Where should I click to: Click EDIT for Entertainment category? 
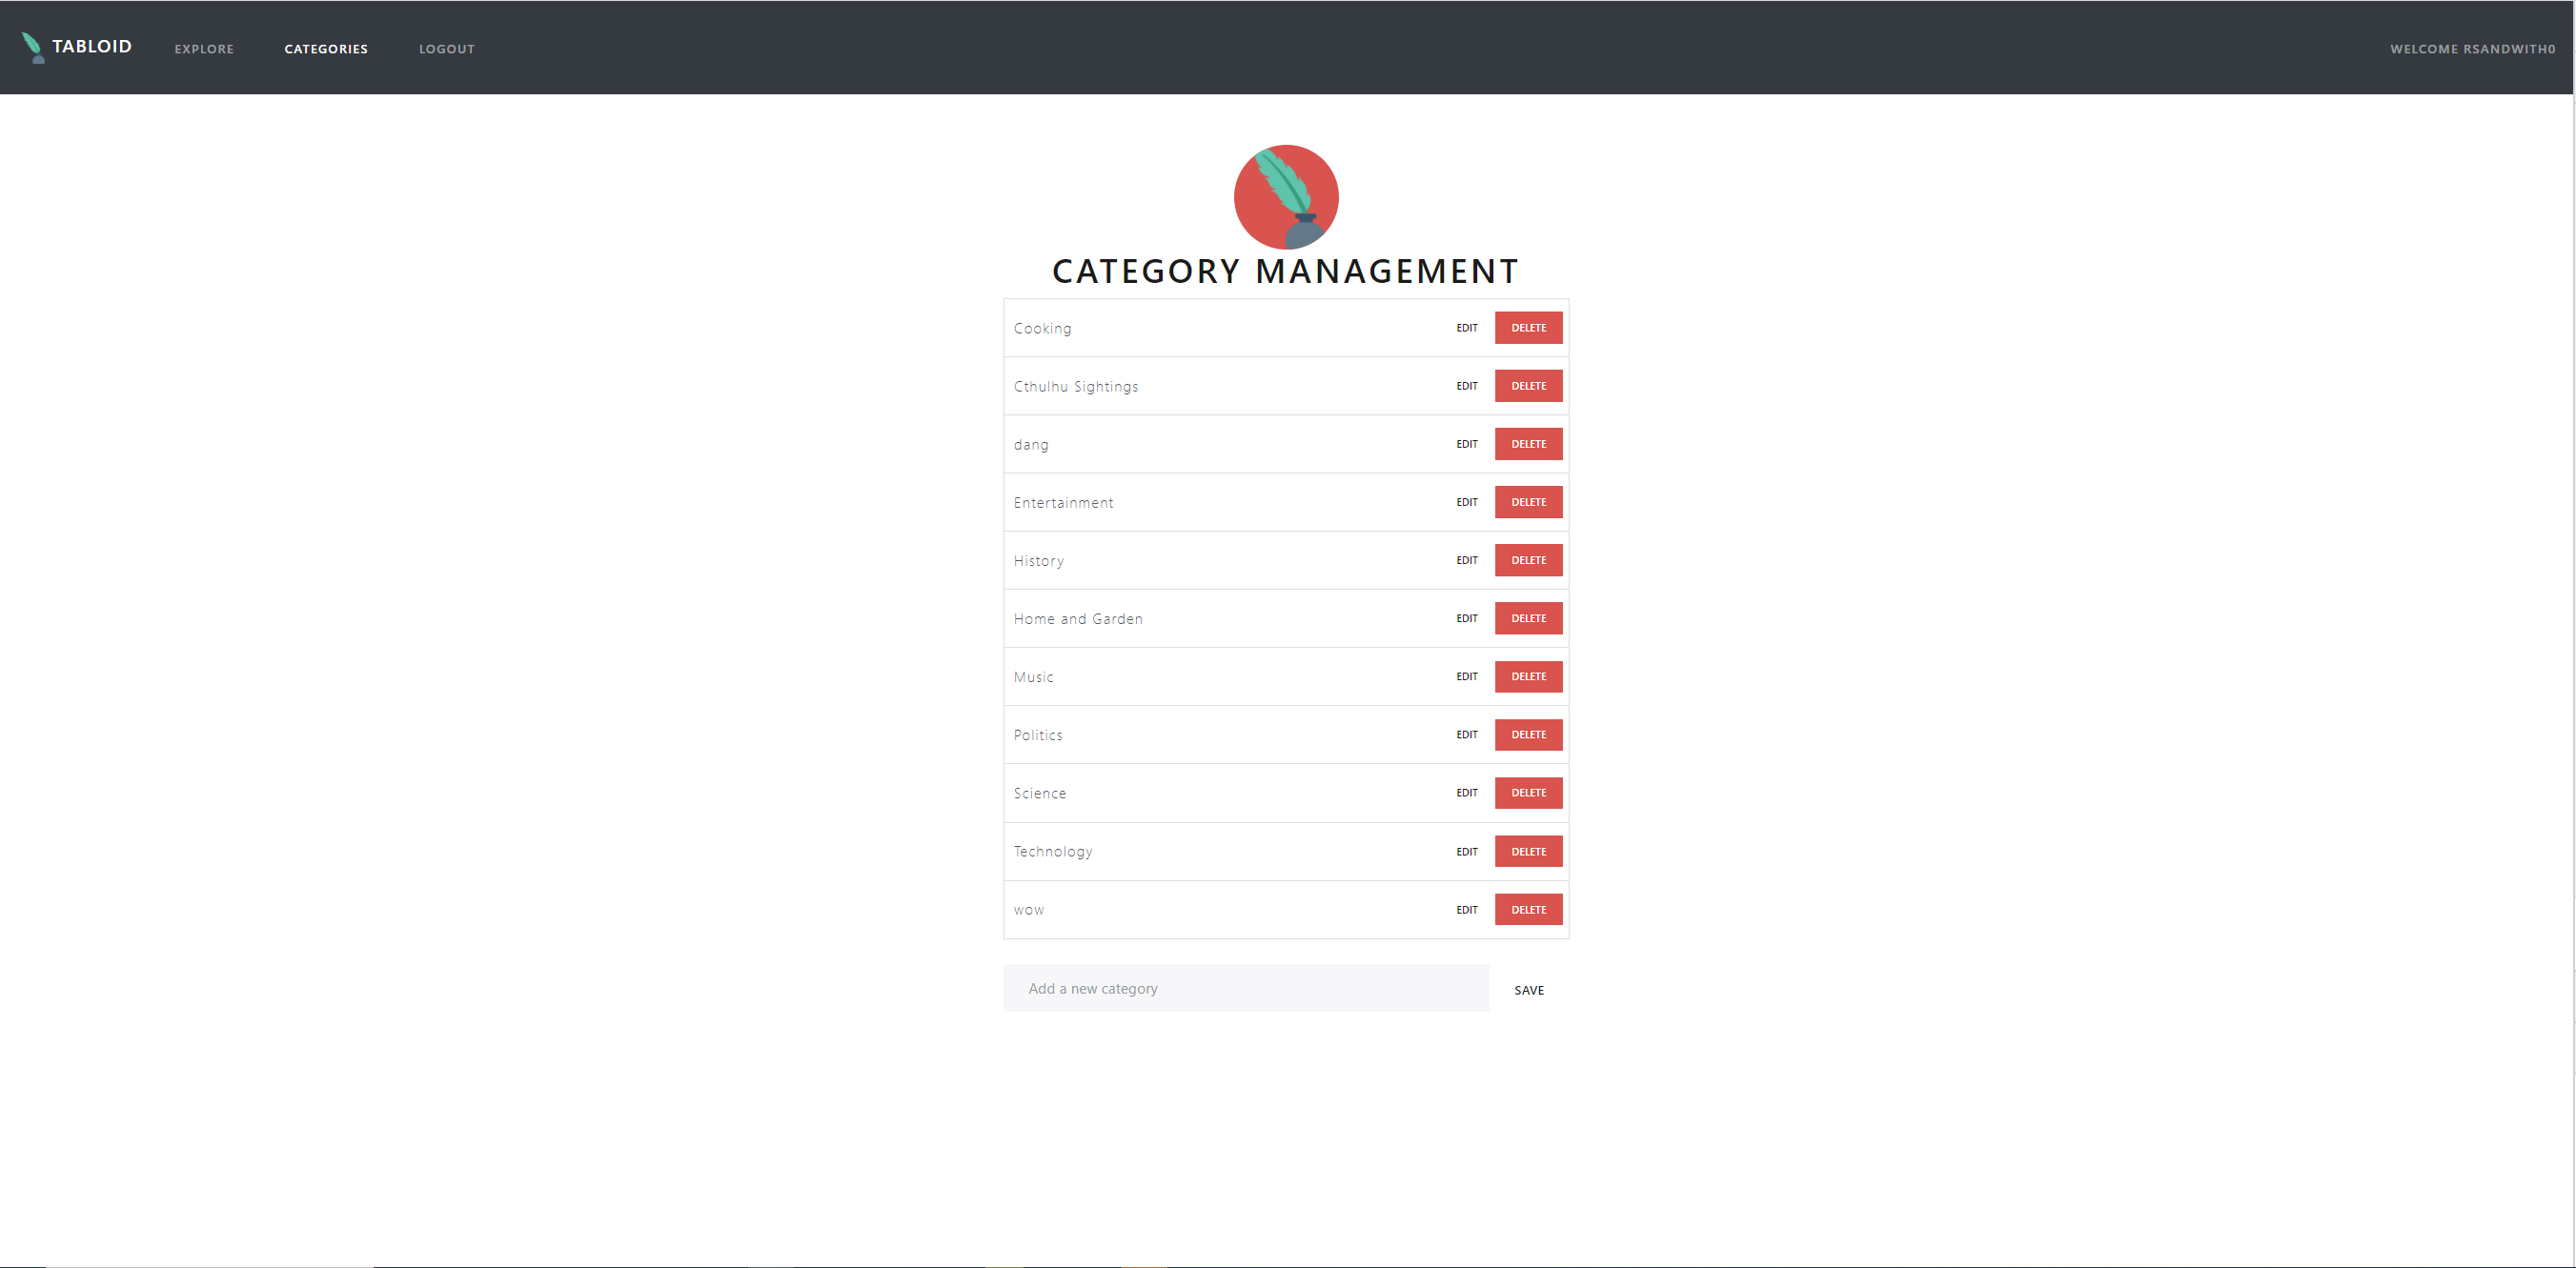[1467, 503]
